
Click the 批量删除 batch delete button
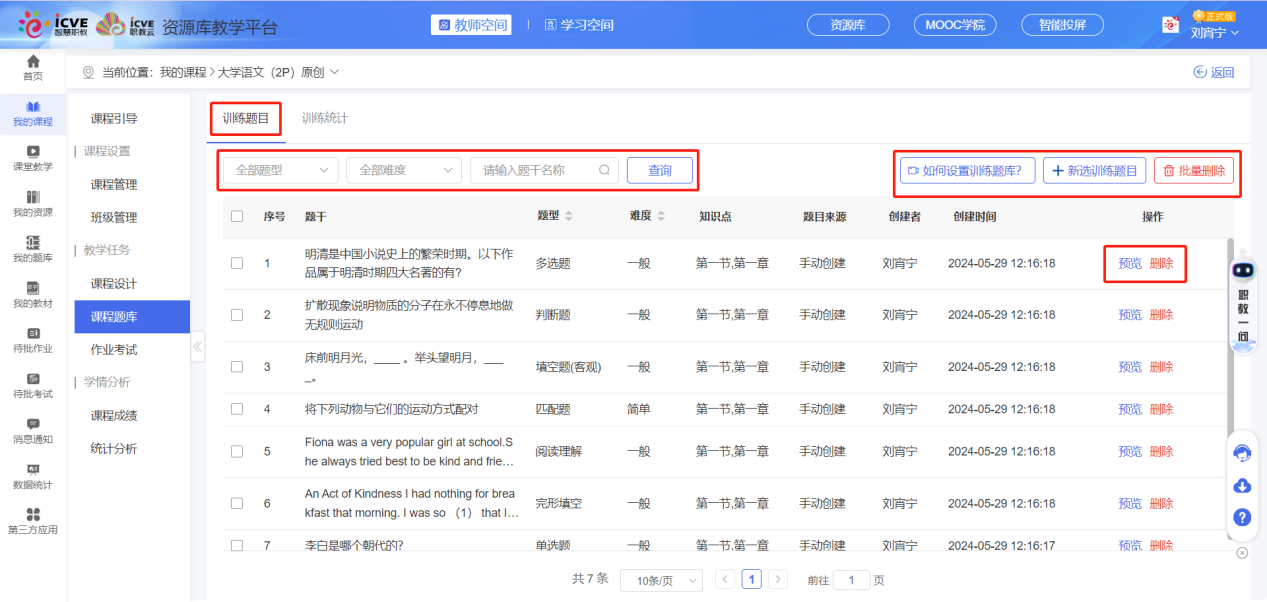(x=1193, y=171)
